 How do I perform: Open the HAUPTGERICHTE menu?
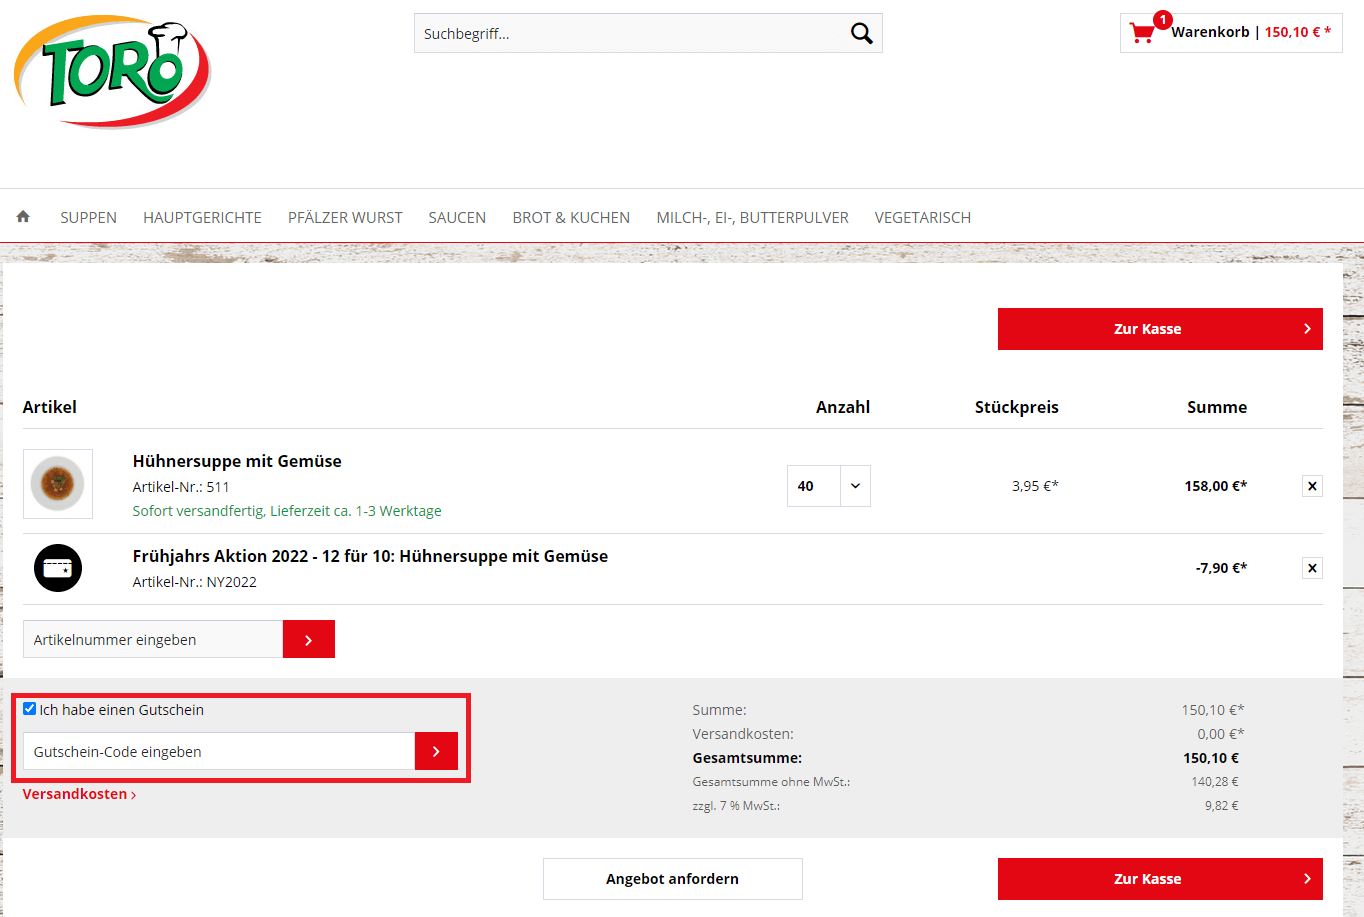point(202,217)
